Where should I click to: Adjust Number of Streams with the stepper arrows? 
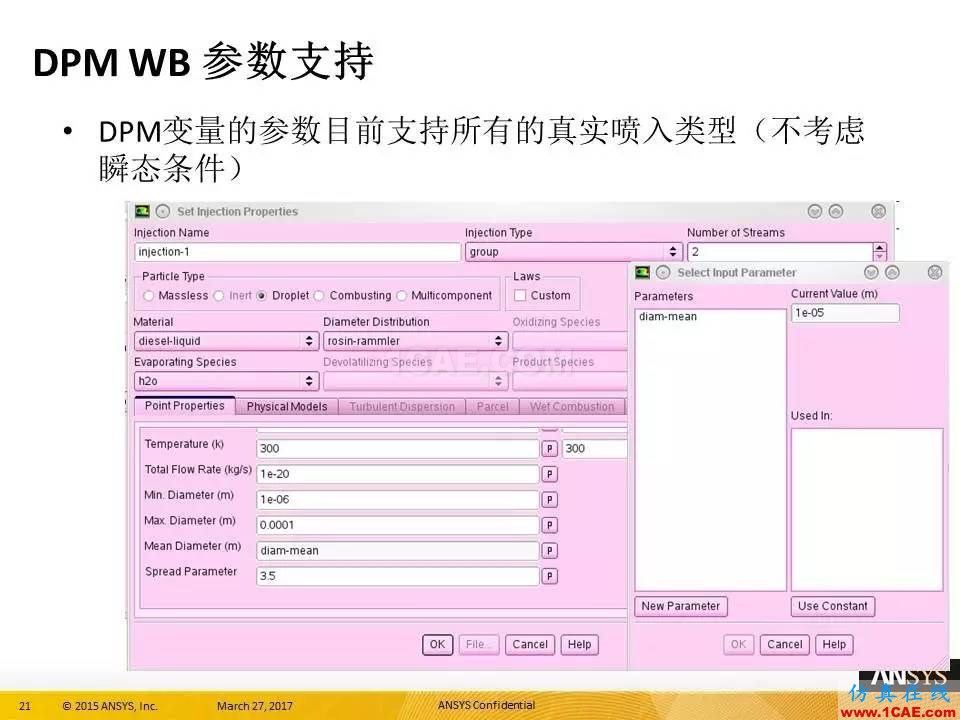pos(880,252)
